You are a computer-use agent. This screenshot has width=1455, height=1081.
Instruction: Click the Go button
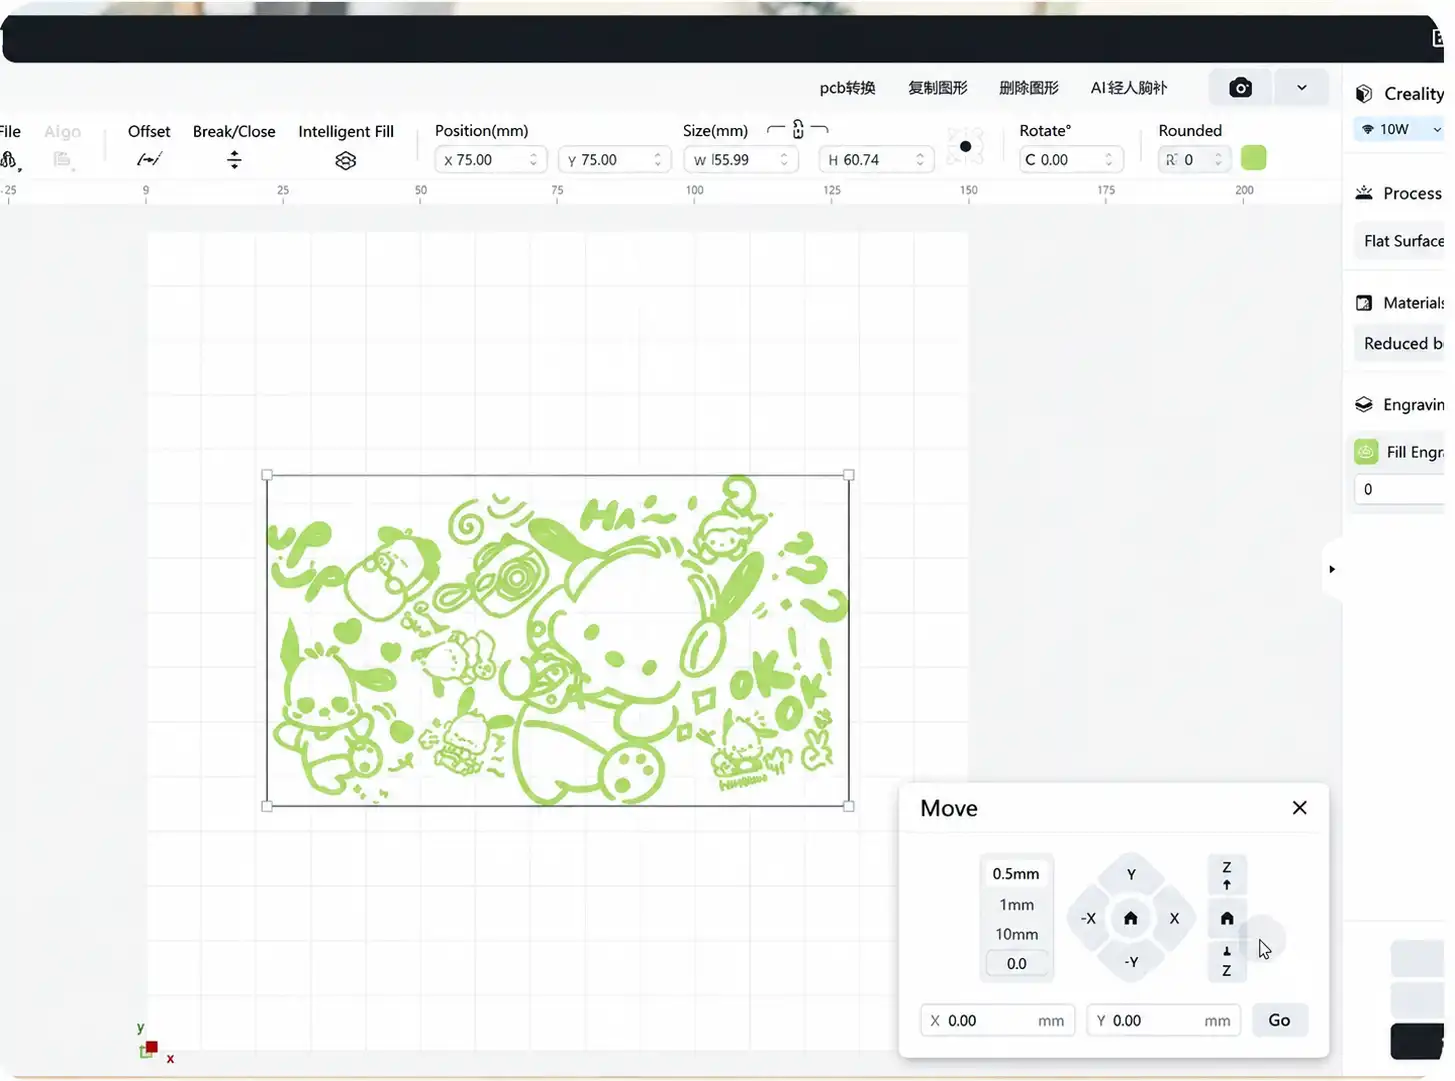[1279, 1020]
